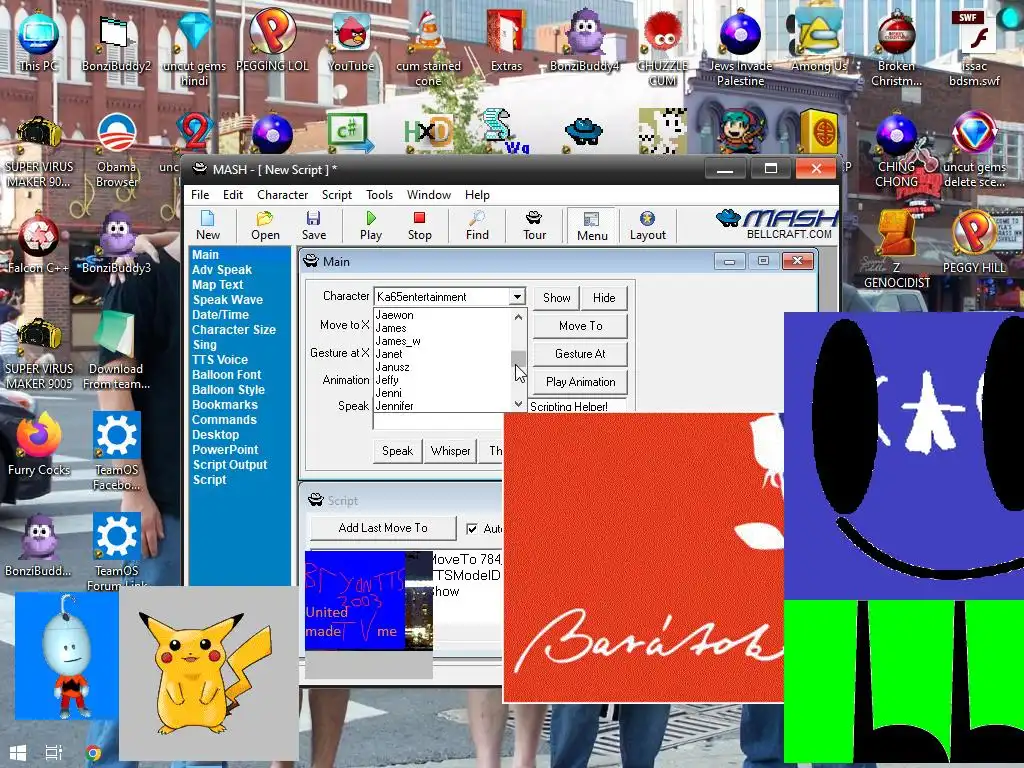
Task: Select the BonziBuddy3 desktop icon
Action: tap(116, 243)
